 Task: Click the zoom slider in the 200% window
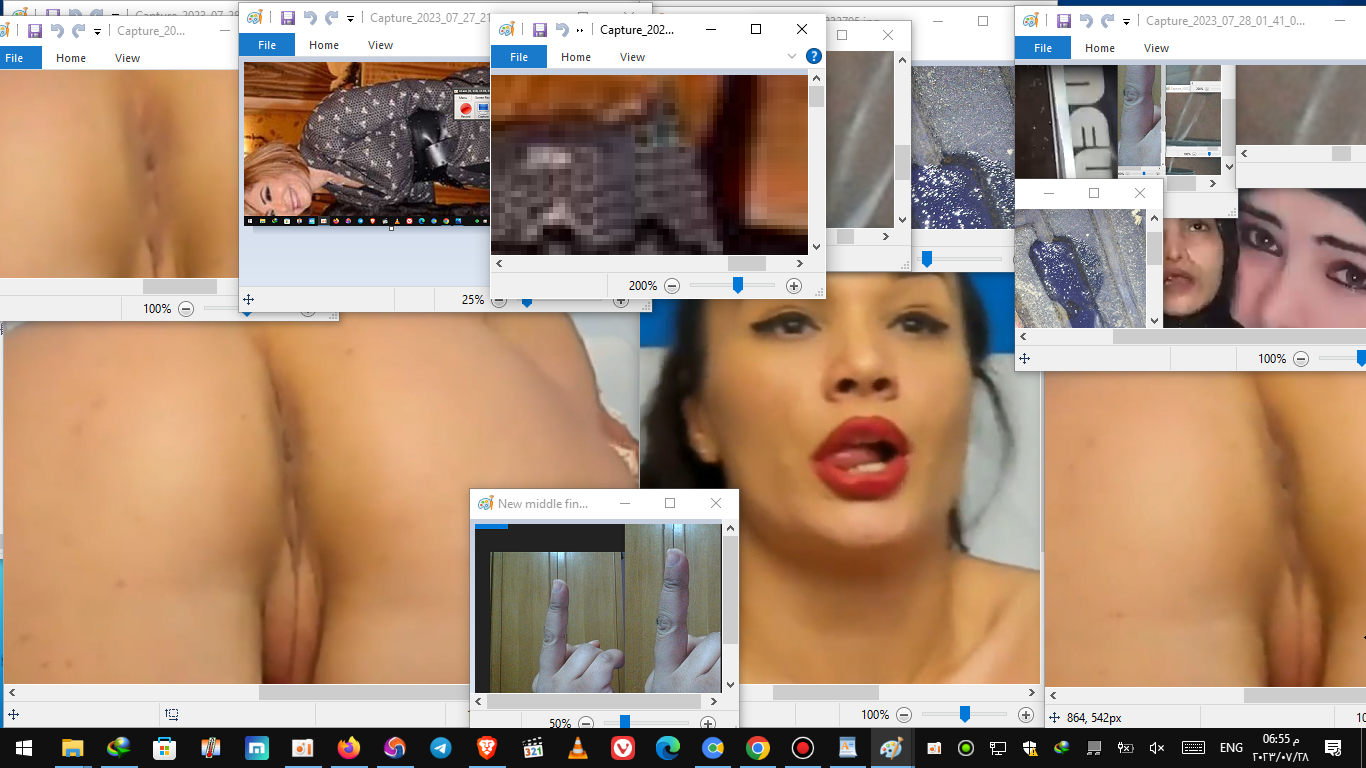click(737, 286)
